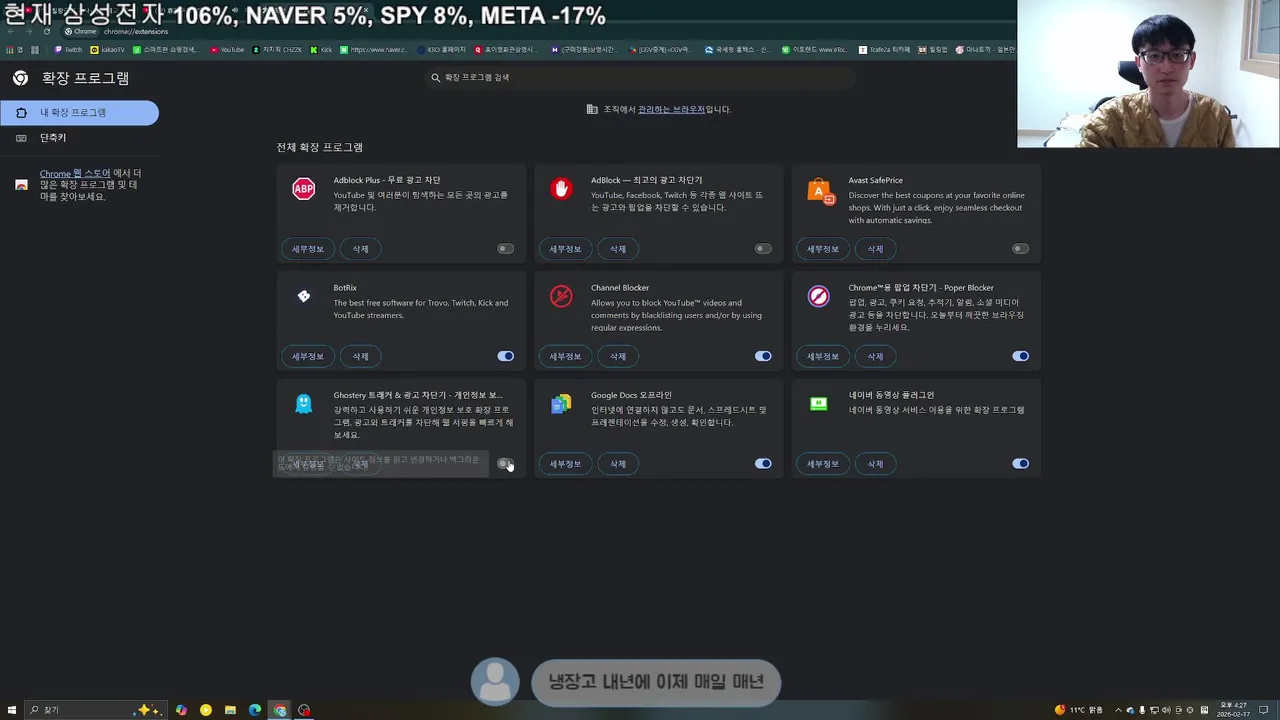Click the Chrome Web Store icon in sidebar
The width and height of the screenshot is (1280, 720).
(21, 185)
